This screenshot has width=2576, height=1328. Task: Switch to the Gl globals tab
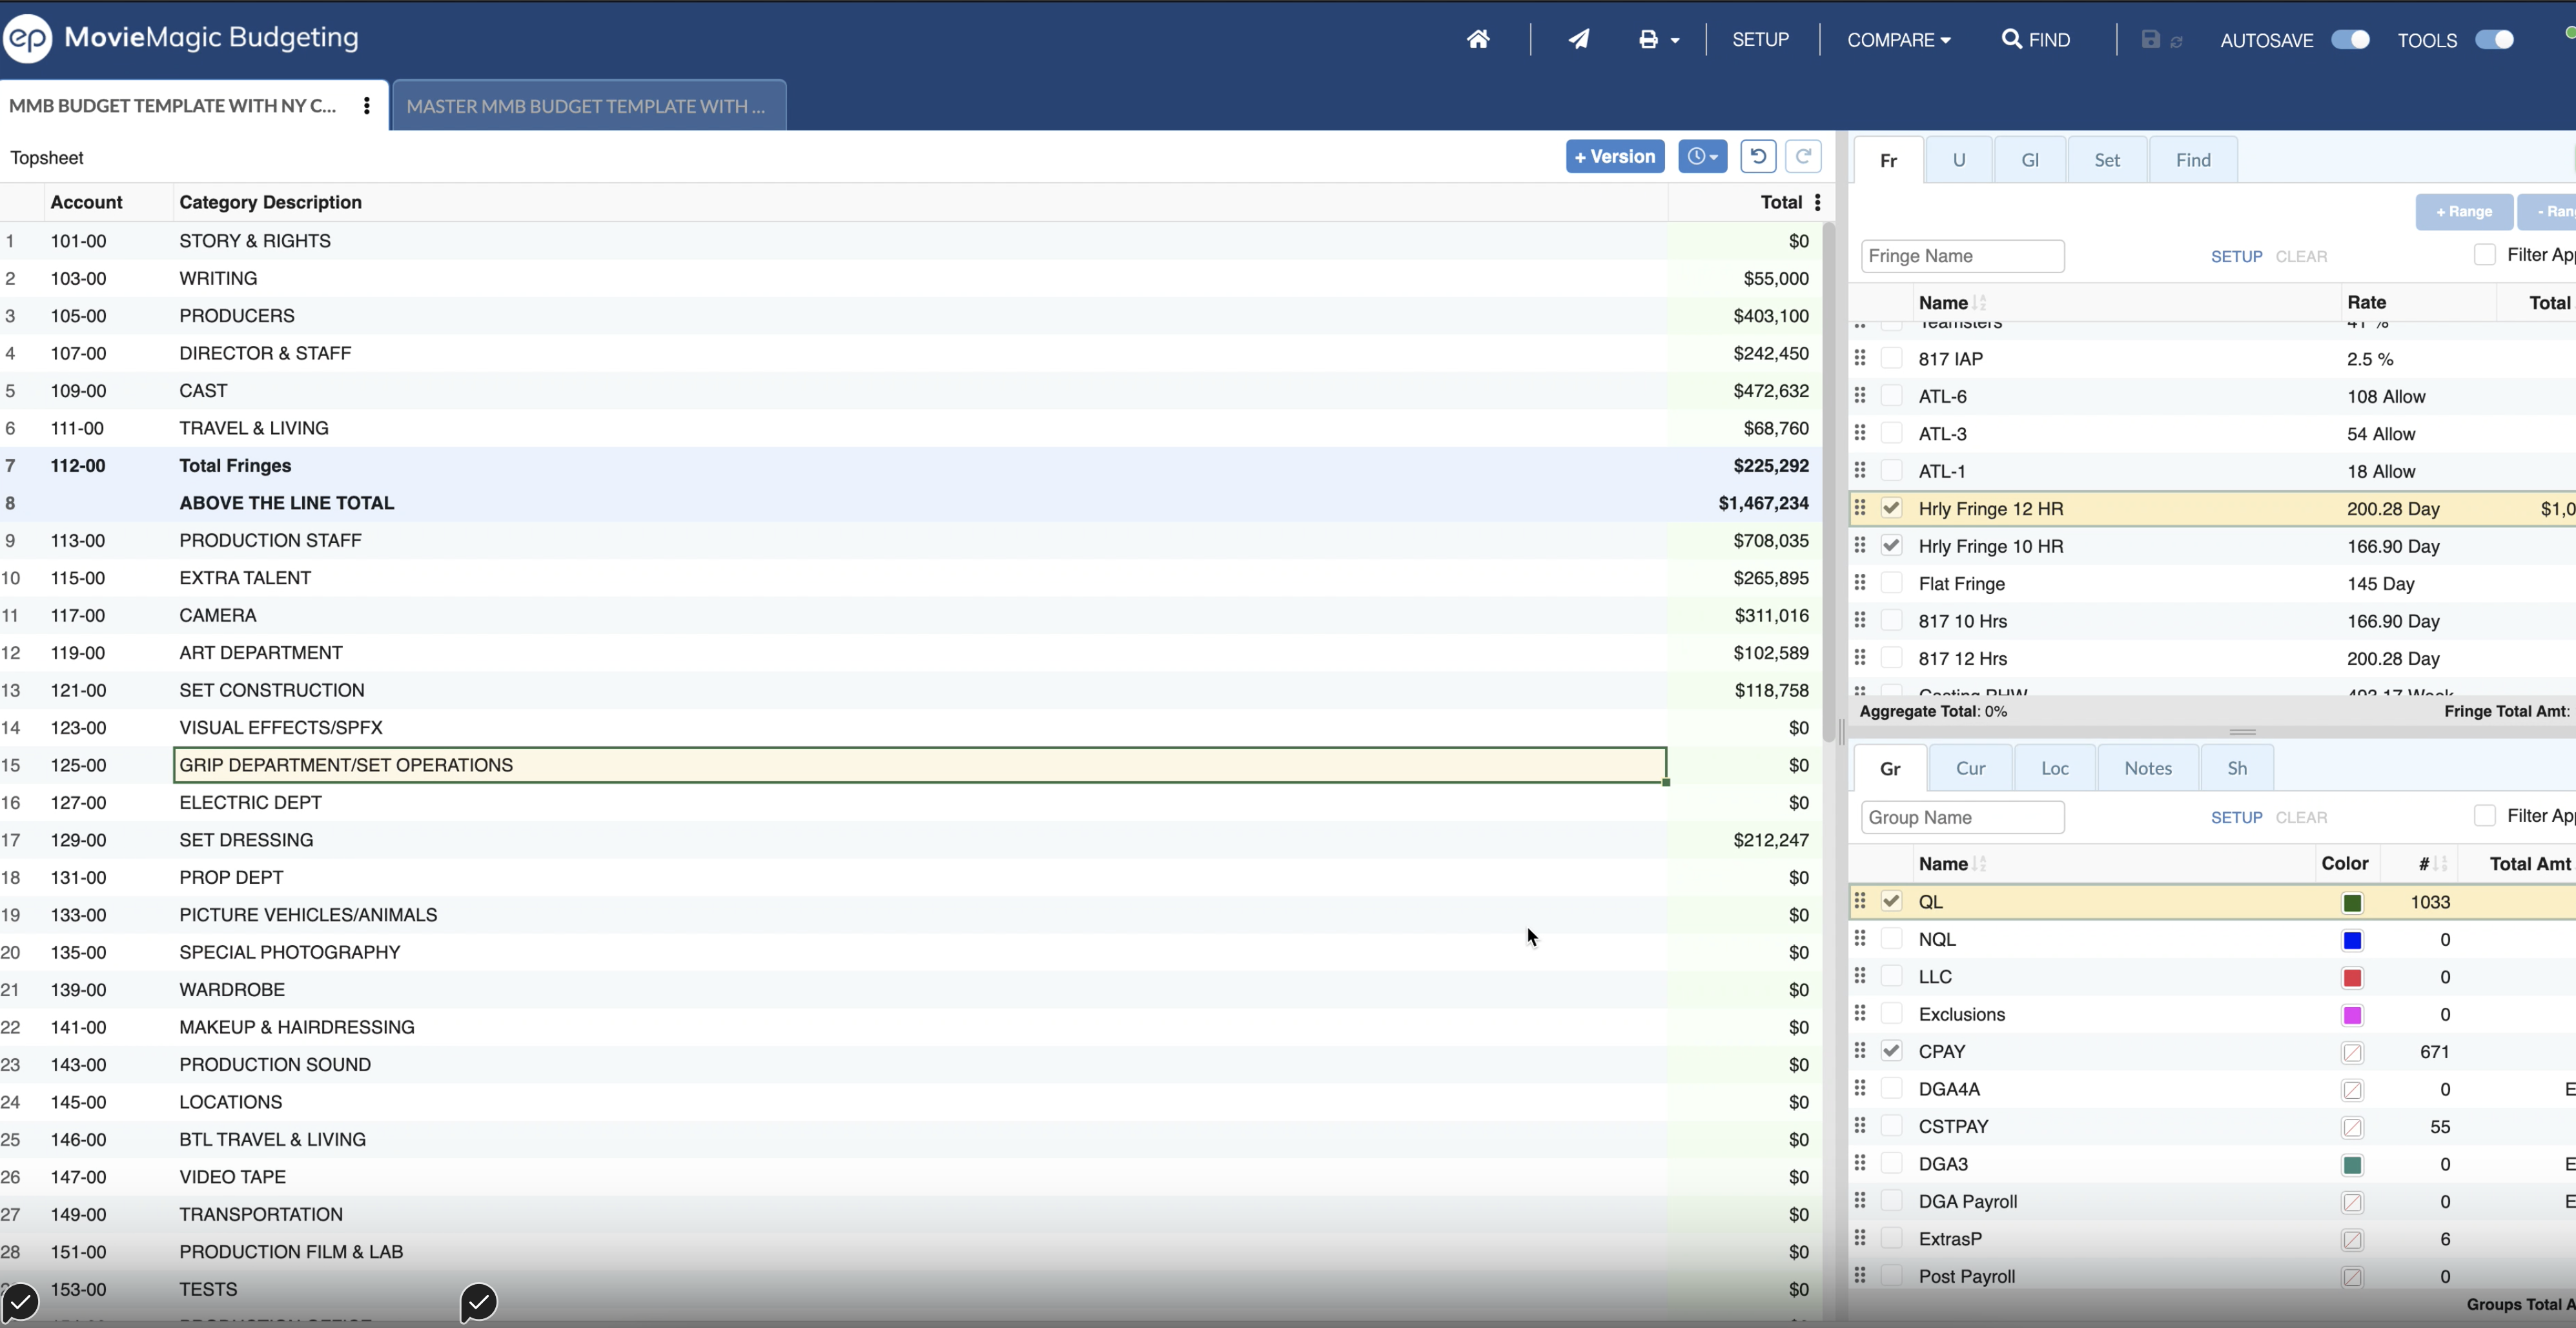pyautogui.click(x=2030, y=160)
